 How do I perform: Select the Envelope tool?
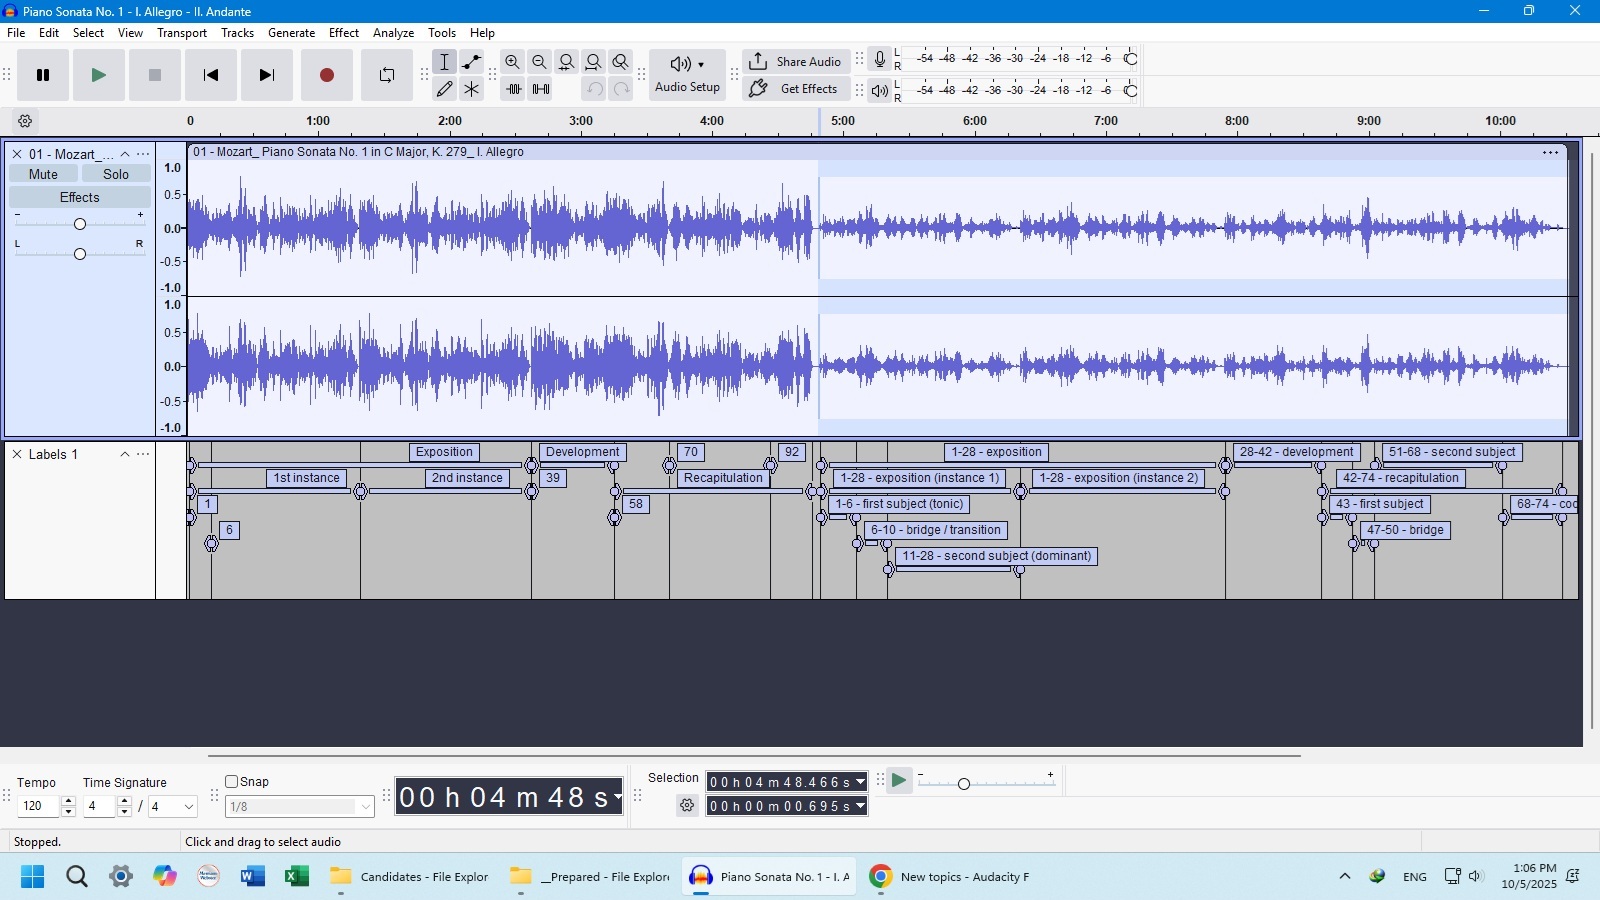point(472,62)
